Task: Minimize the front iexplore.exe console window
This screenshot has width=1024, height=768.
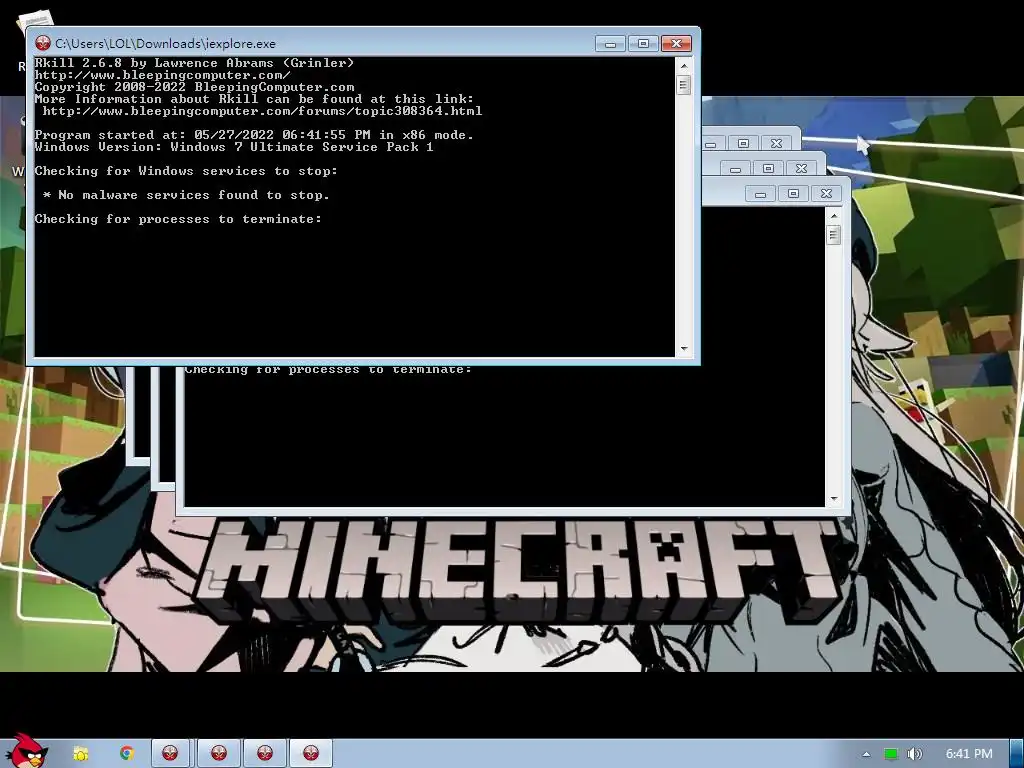Action: coord(611,44)
